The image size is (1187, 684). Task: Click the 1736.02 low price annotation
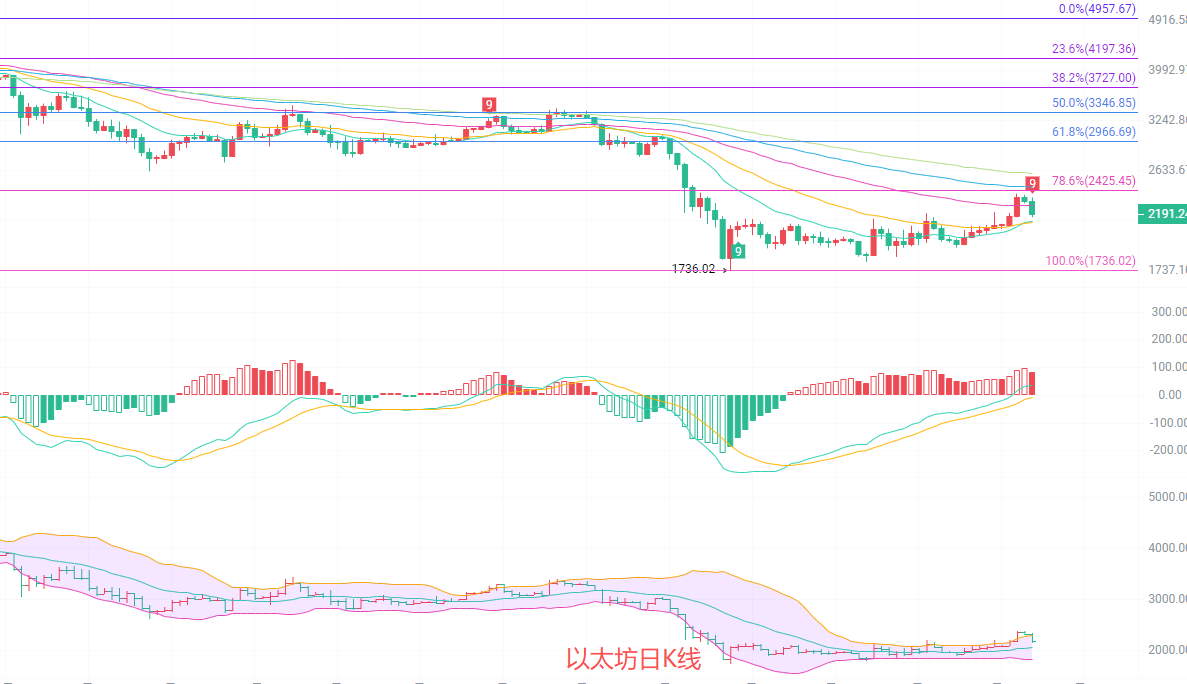coord(693,269)
